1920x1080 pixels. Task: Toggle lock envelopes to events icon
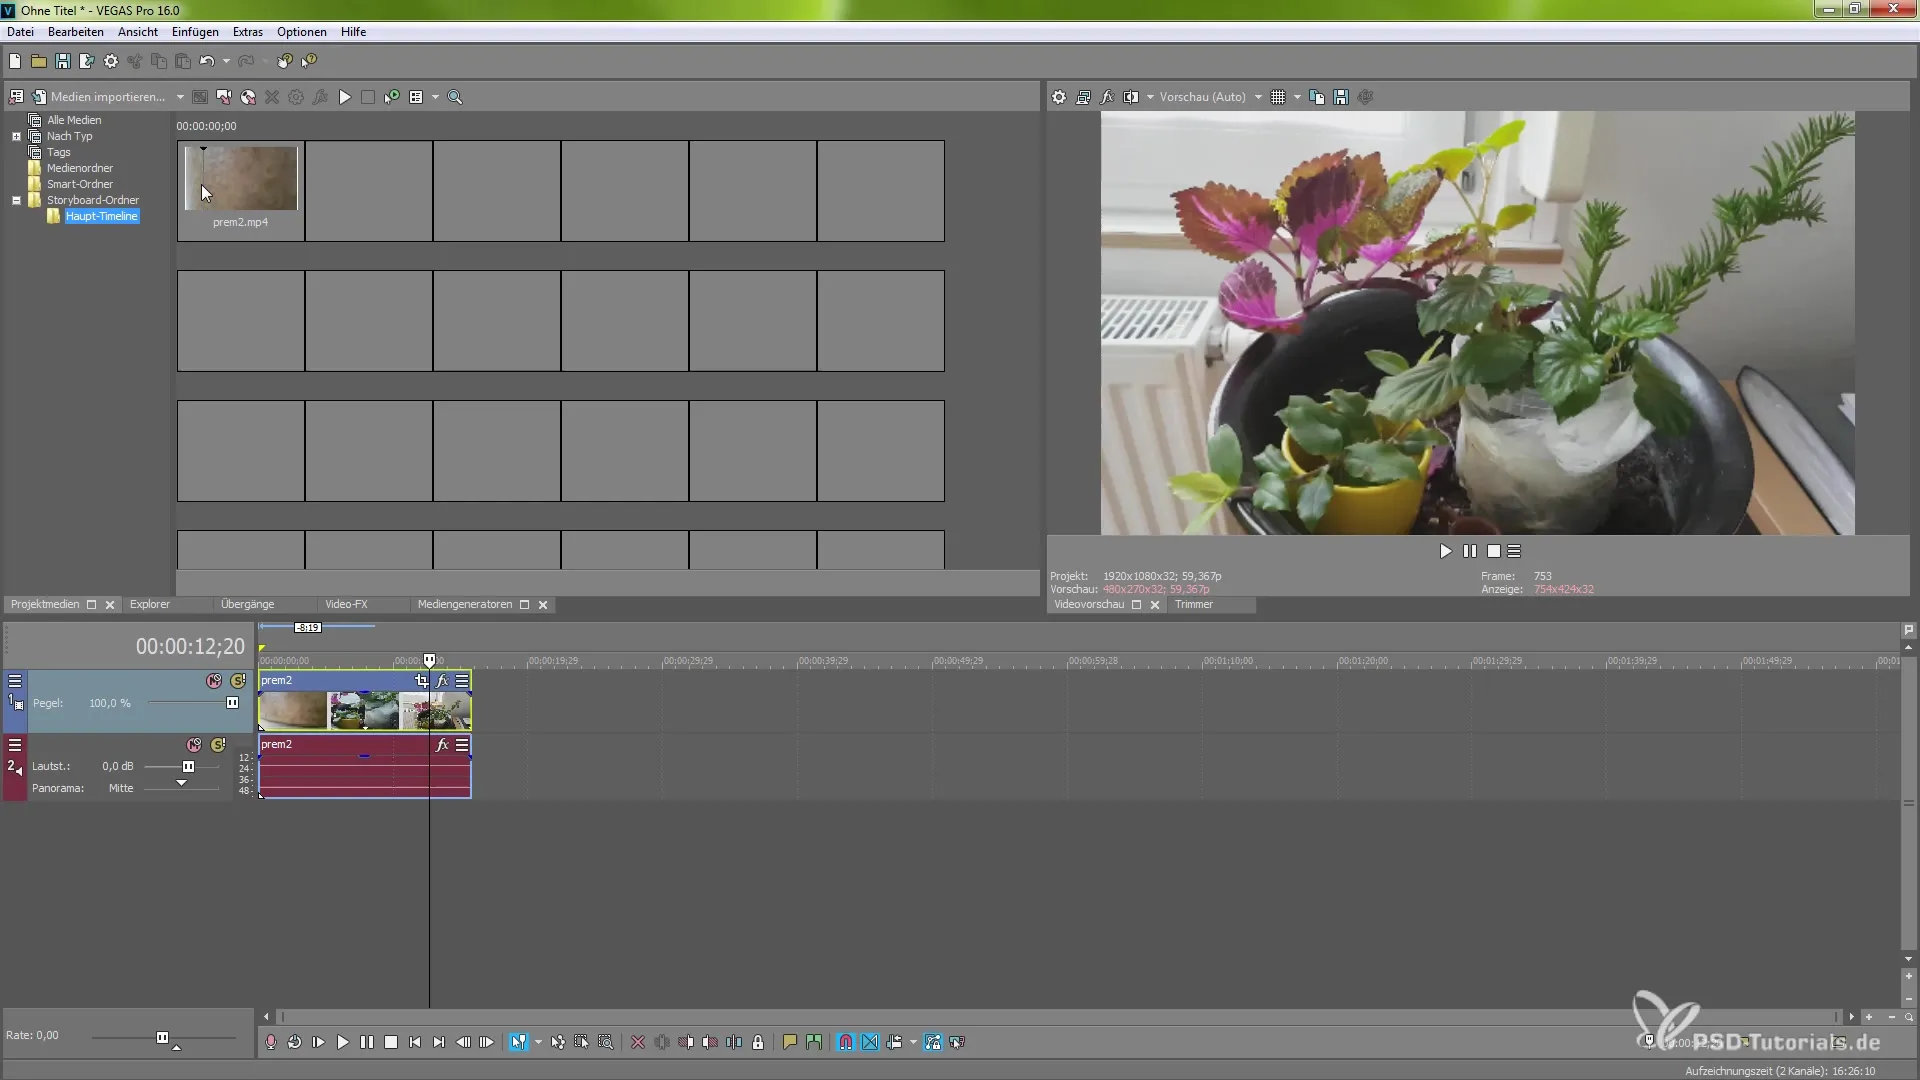click(933, 1042)
